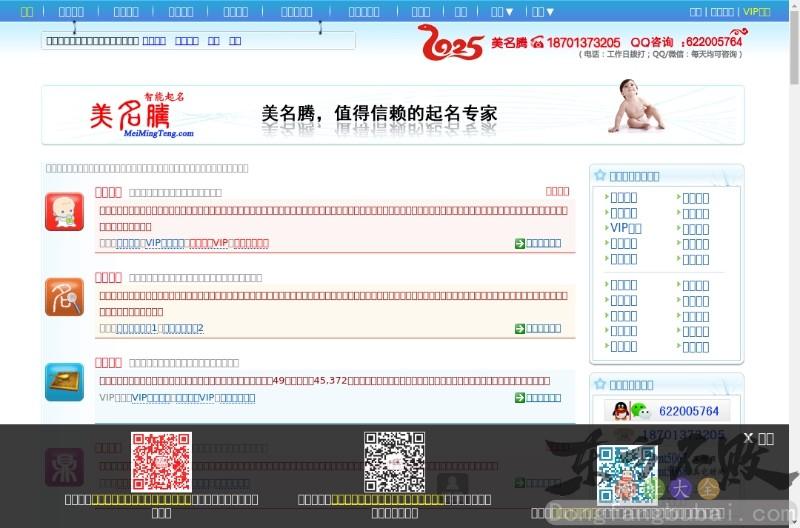Click phone number 18701373205 in header

[583, 42]
